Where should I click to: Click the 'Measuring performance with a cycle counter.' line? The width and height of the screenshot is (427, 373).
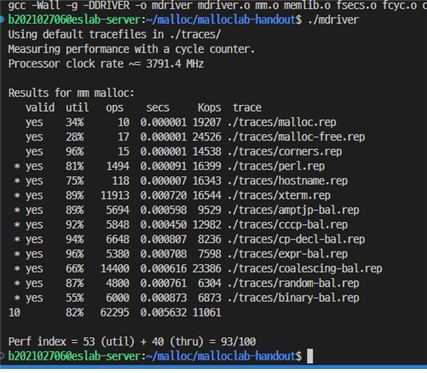pyautogui.click(x=131, y=49)
